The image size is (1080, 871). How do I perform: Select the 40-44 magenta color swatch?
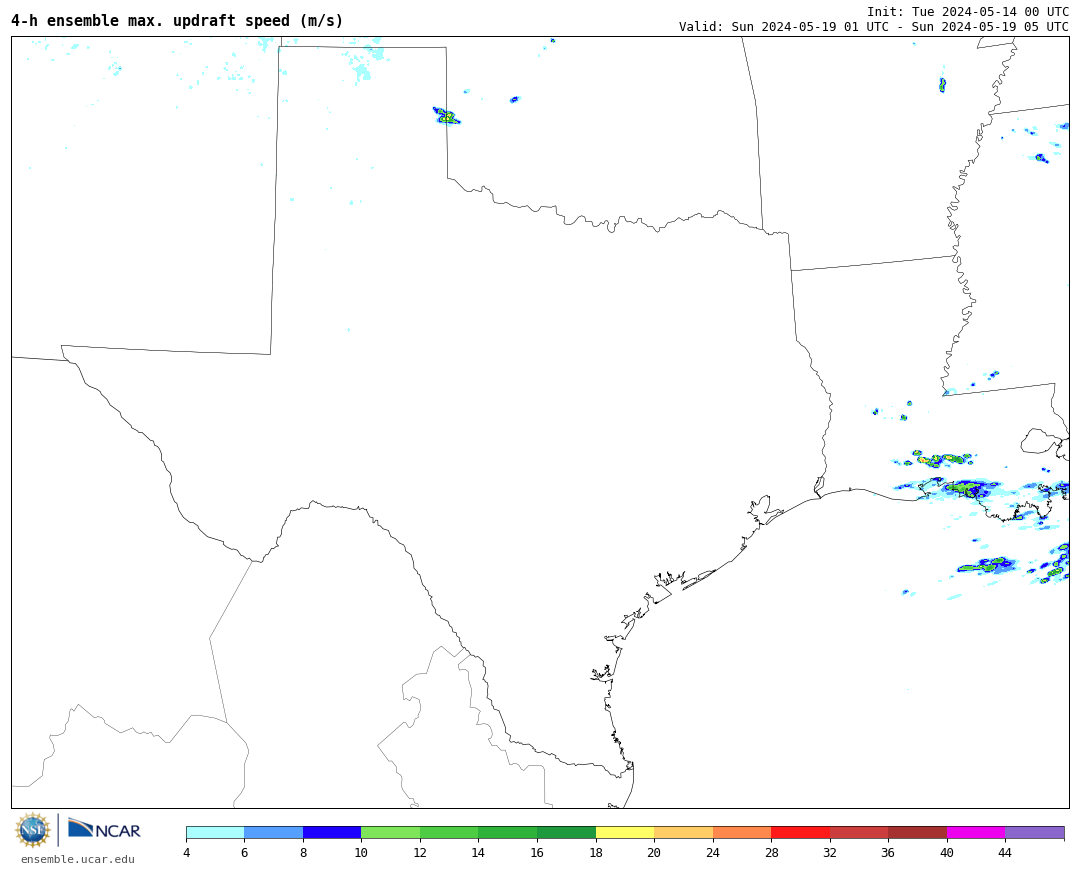point(976,832)
